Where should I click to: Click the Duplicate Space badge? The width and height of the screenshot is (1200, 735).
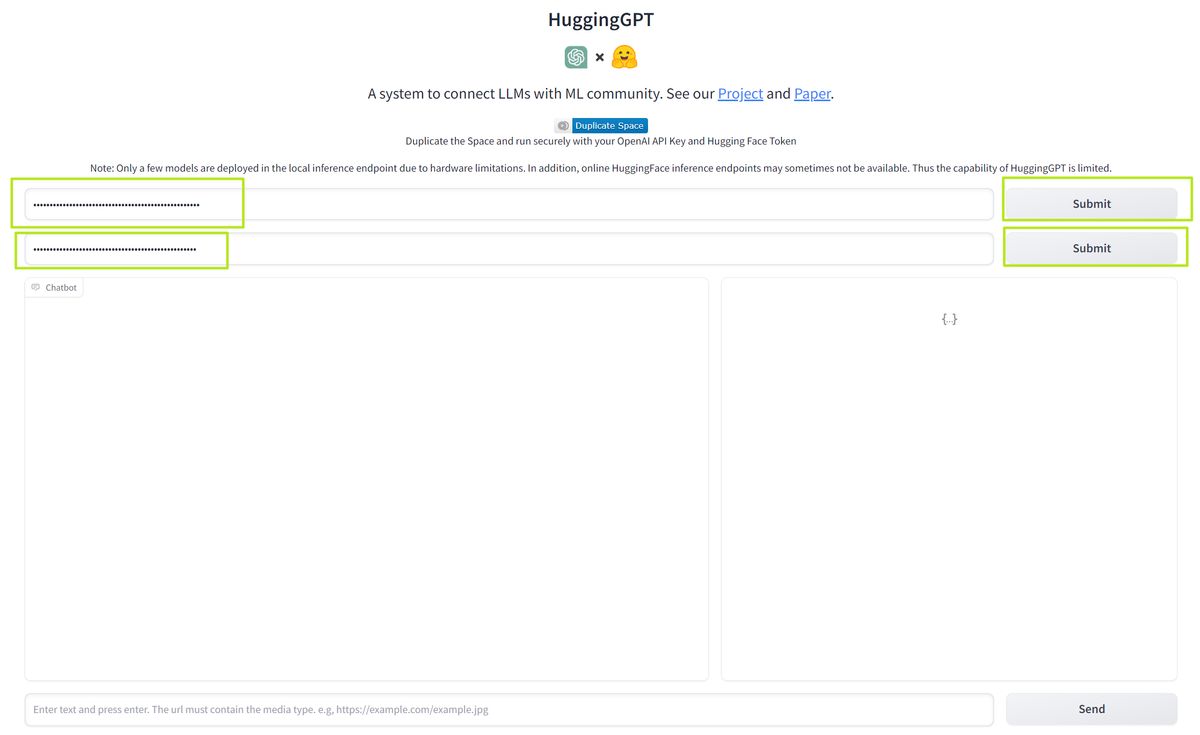(x=601, y=126)
